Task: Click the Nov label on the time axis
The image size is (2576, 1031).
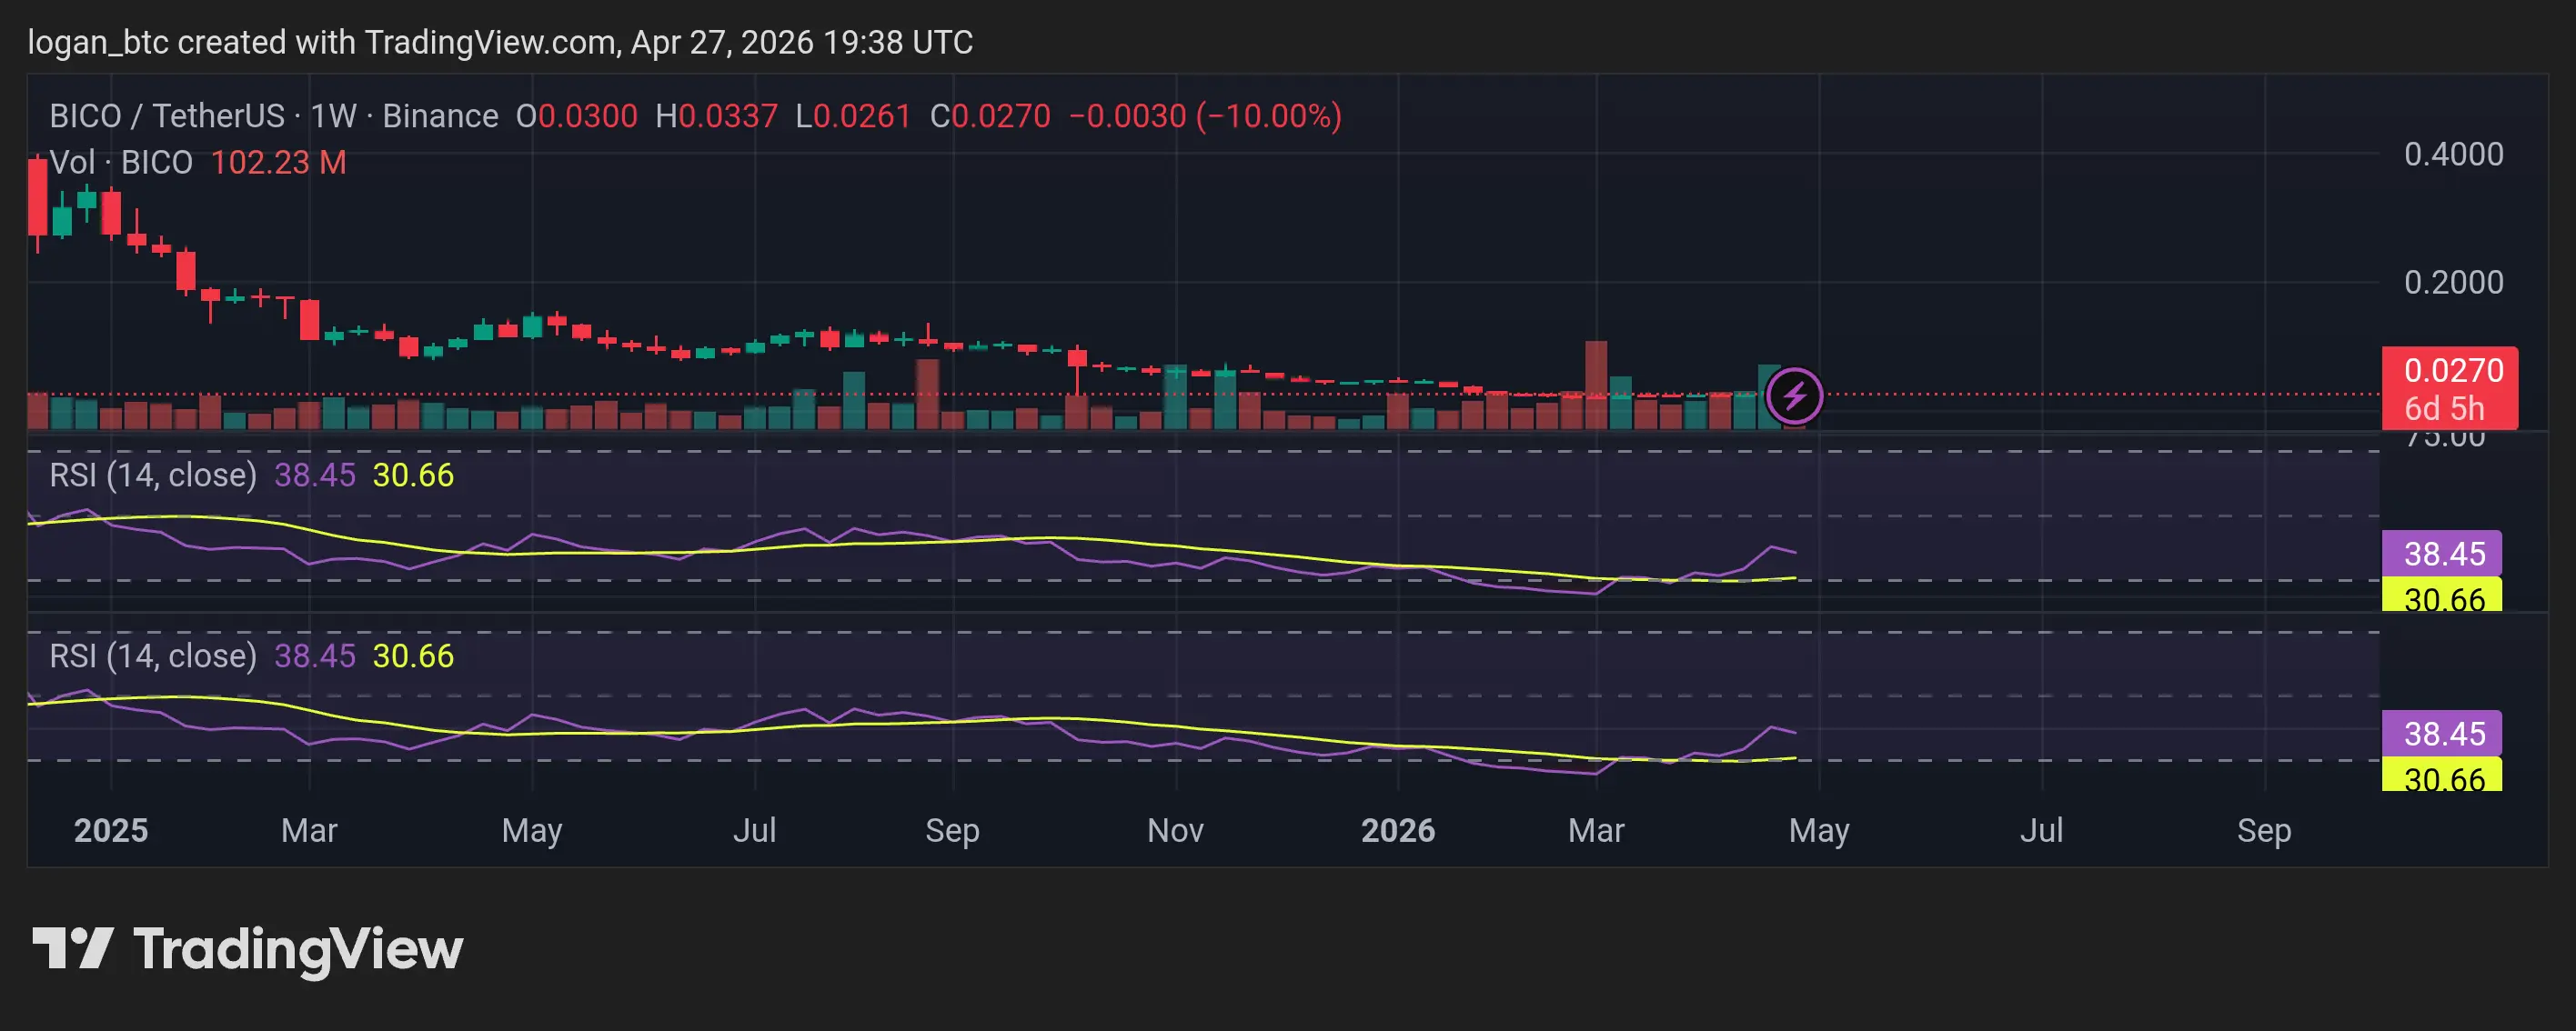Action: (1175, 830)
